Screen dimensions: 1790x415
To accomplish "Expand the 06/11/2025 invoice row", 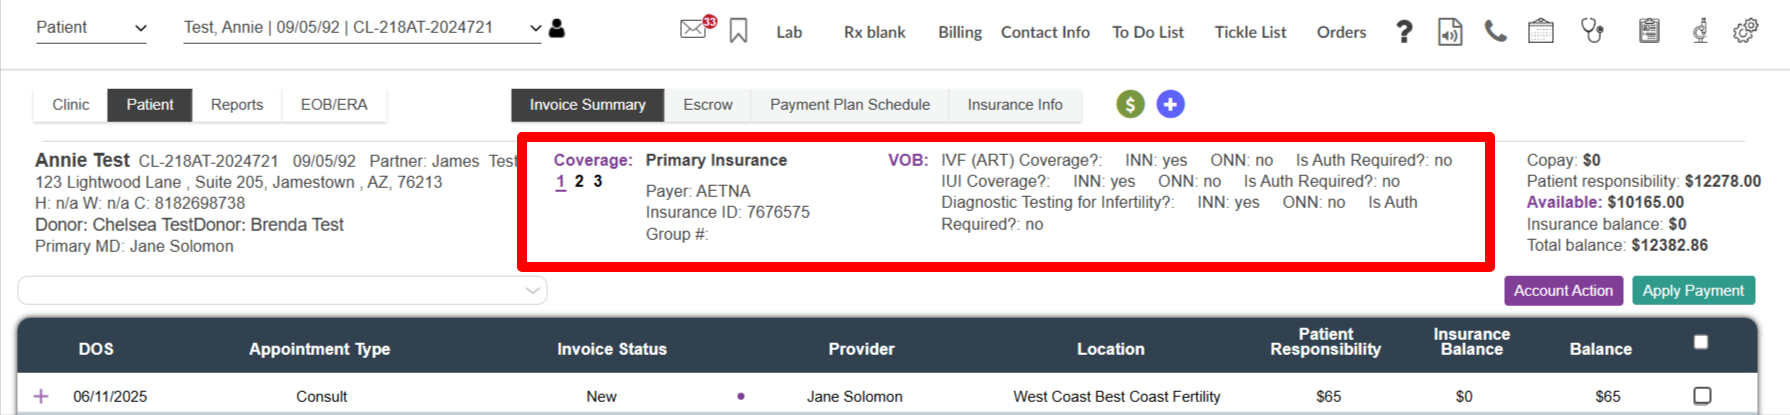I will tap(41, 397).
